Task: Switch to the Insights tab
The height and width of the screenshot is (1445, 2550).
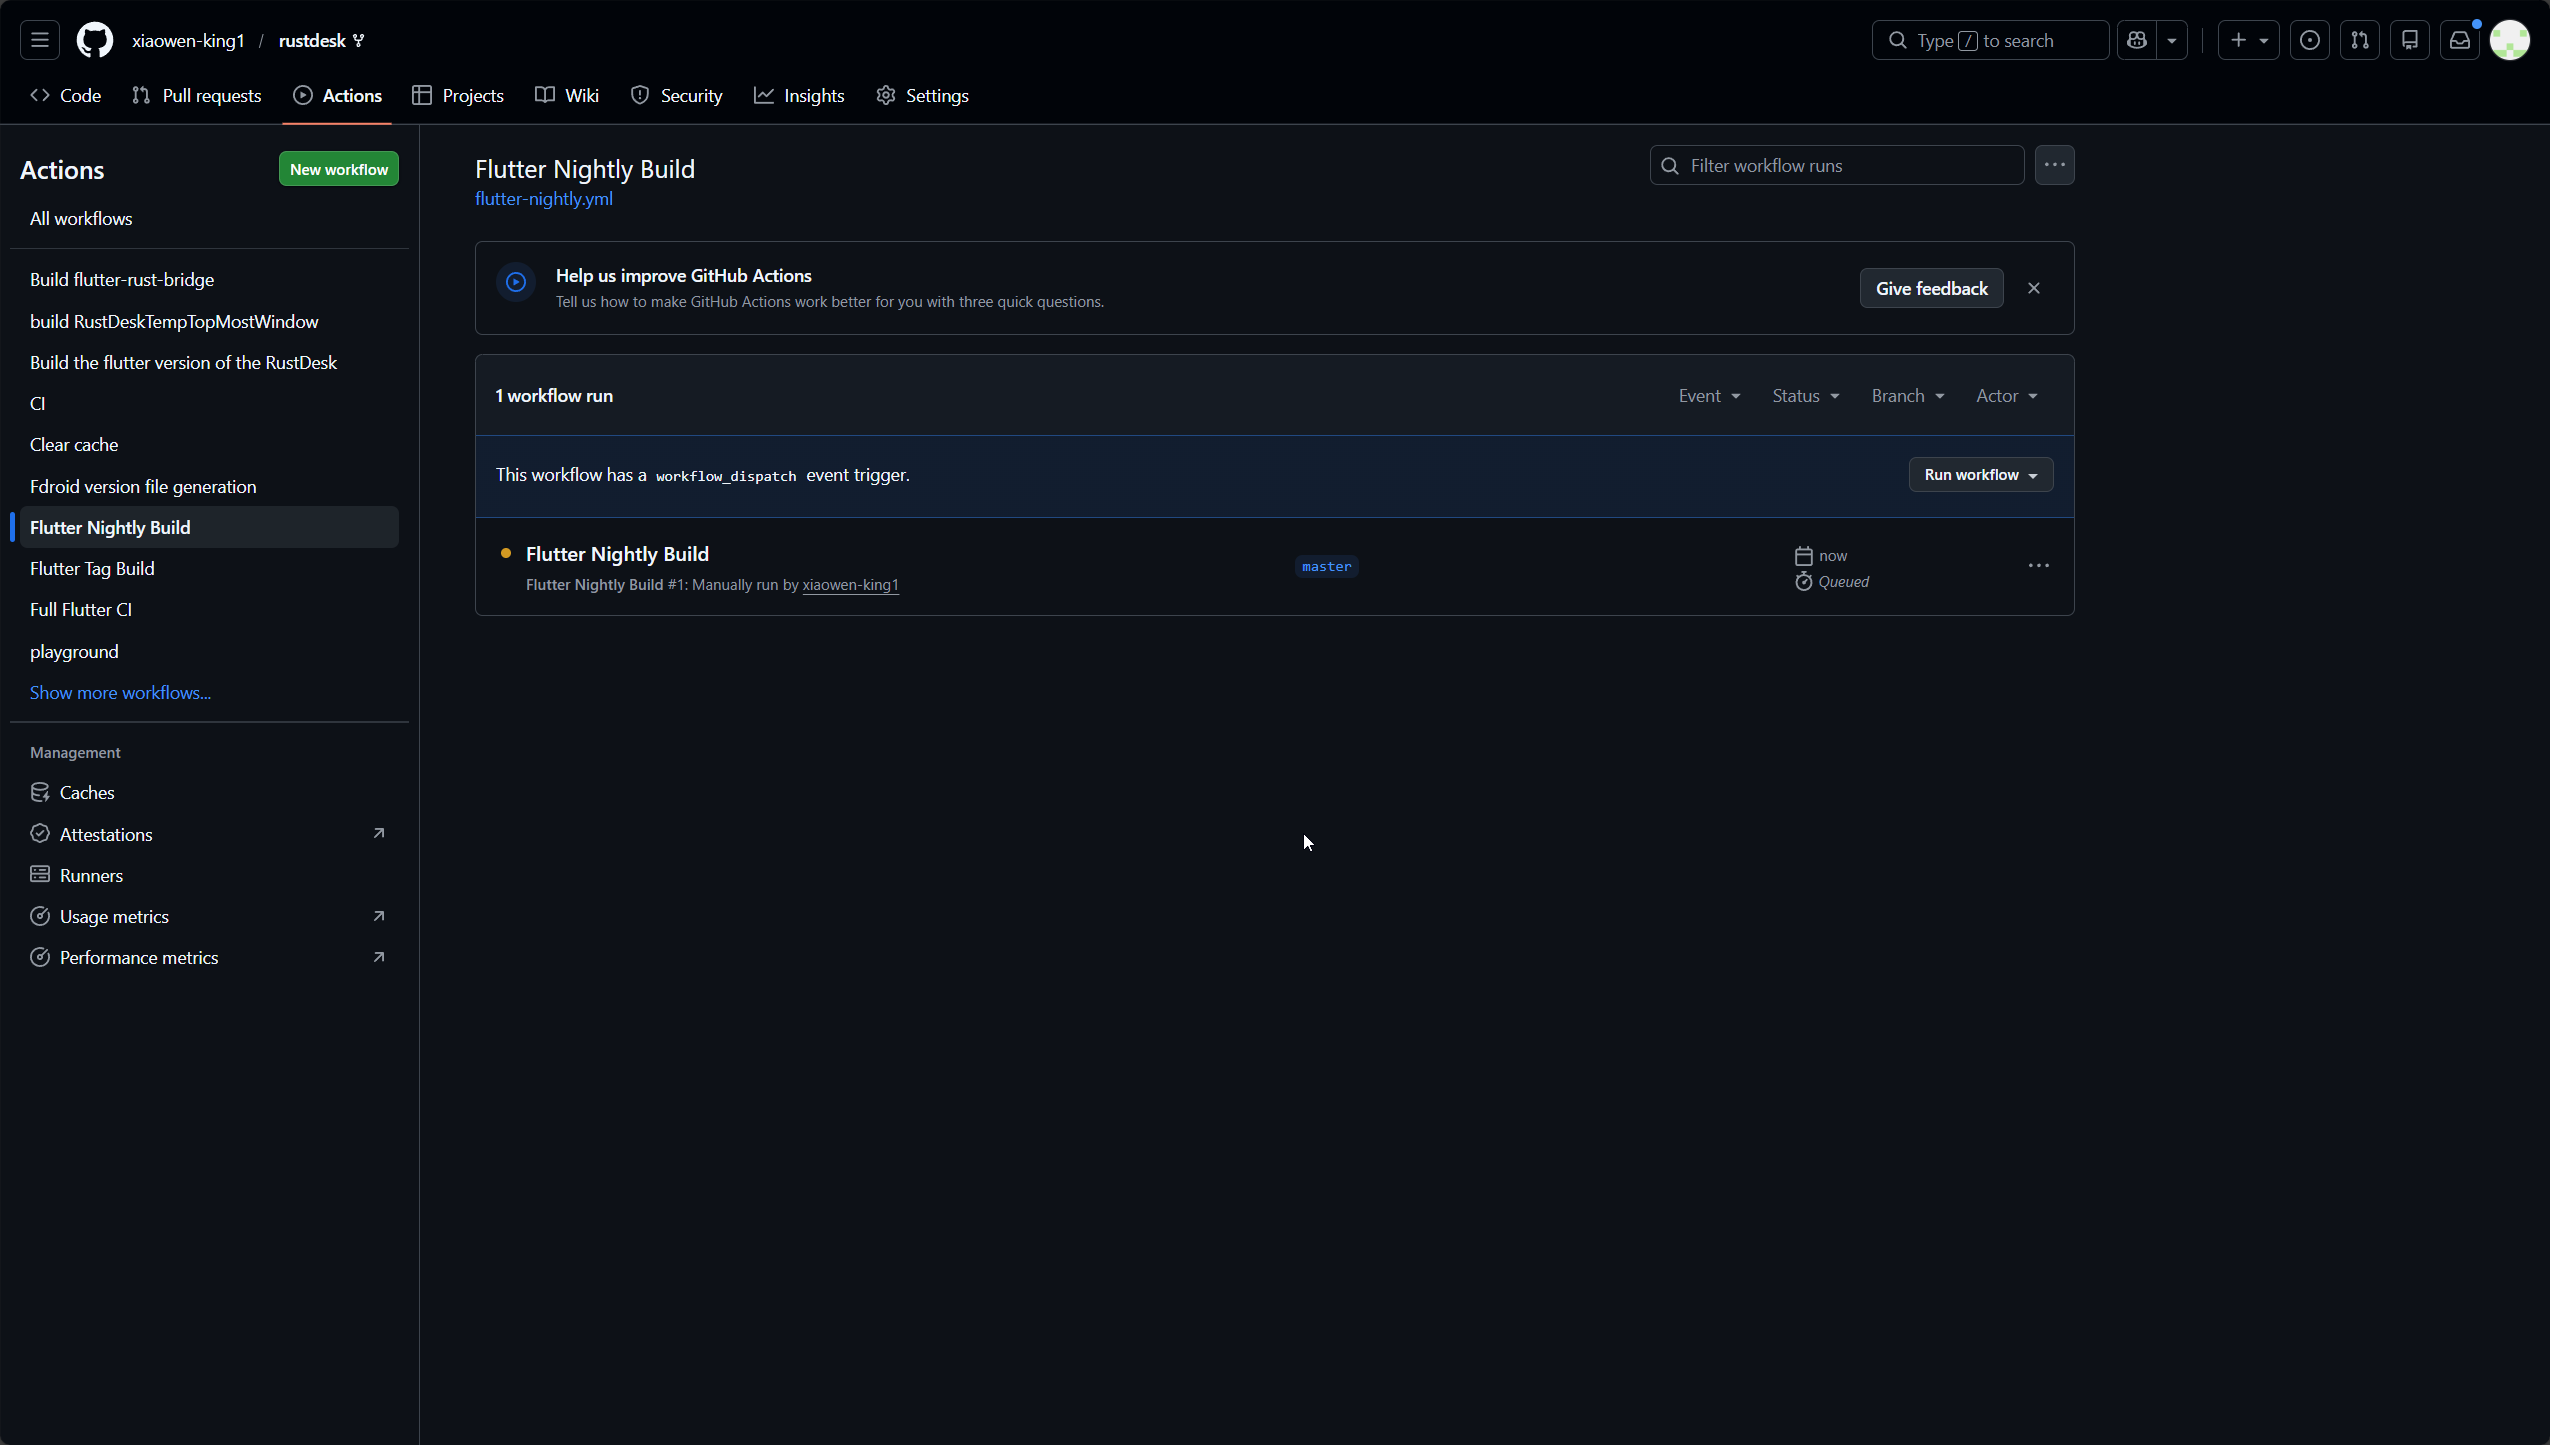Action: [799, 96]
